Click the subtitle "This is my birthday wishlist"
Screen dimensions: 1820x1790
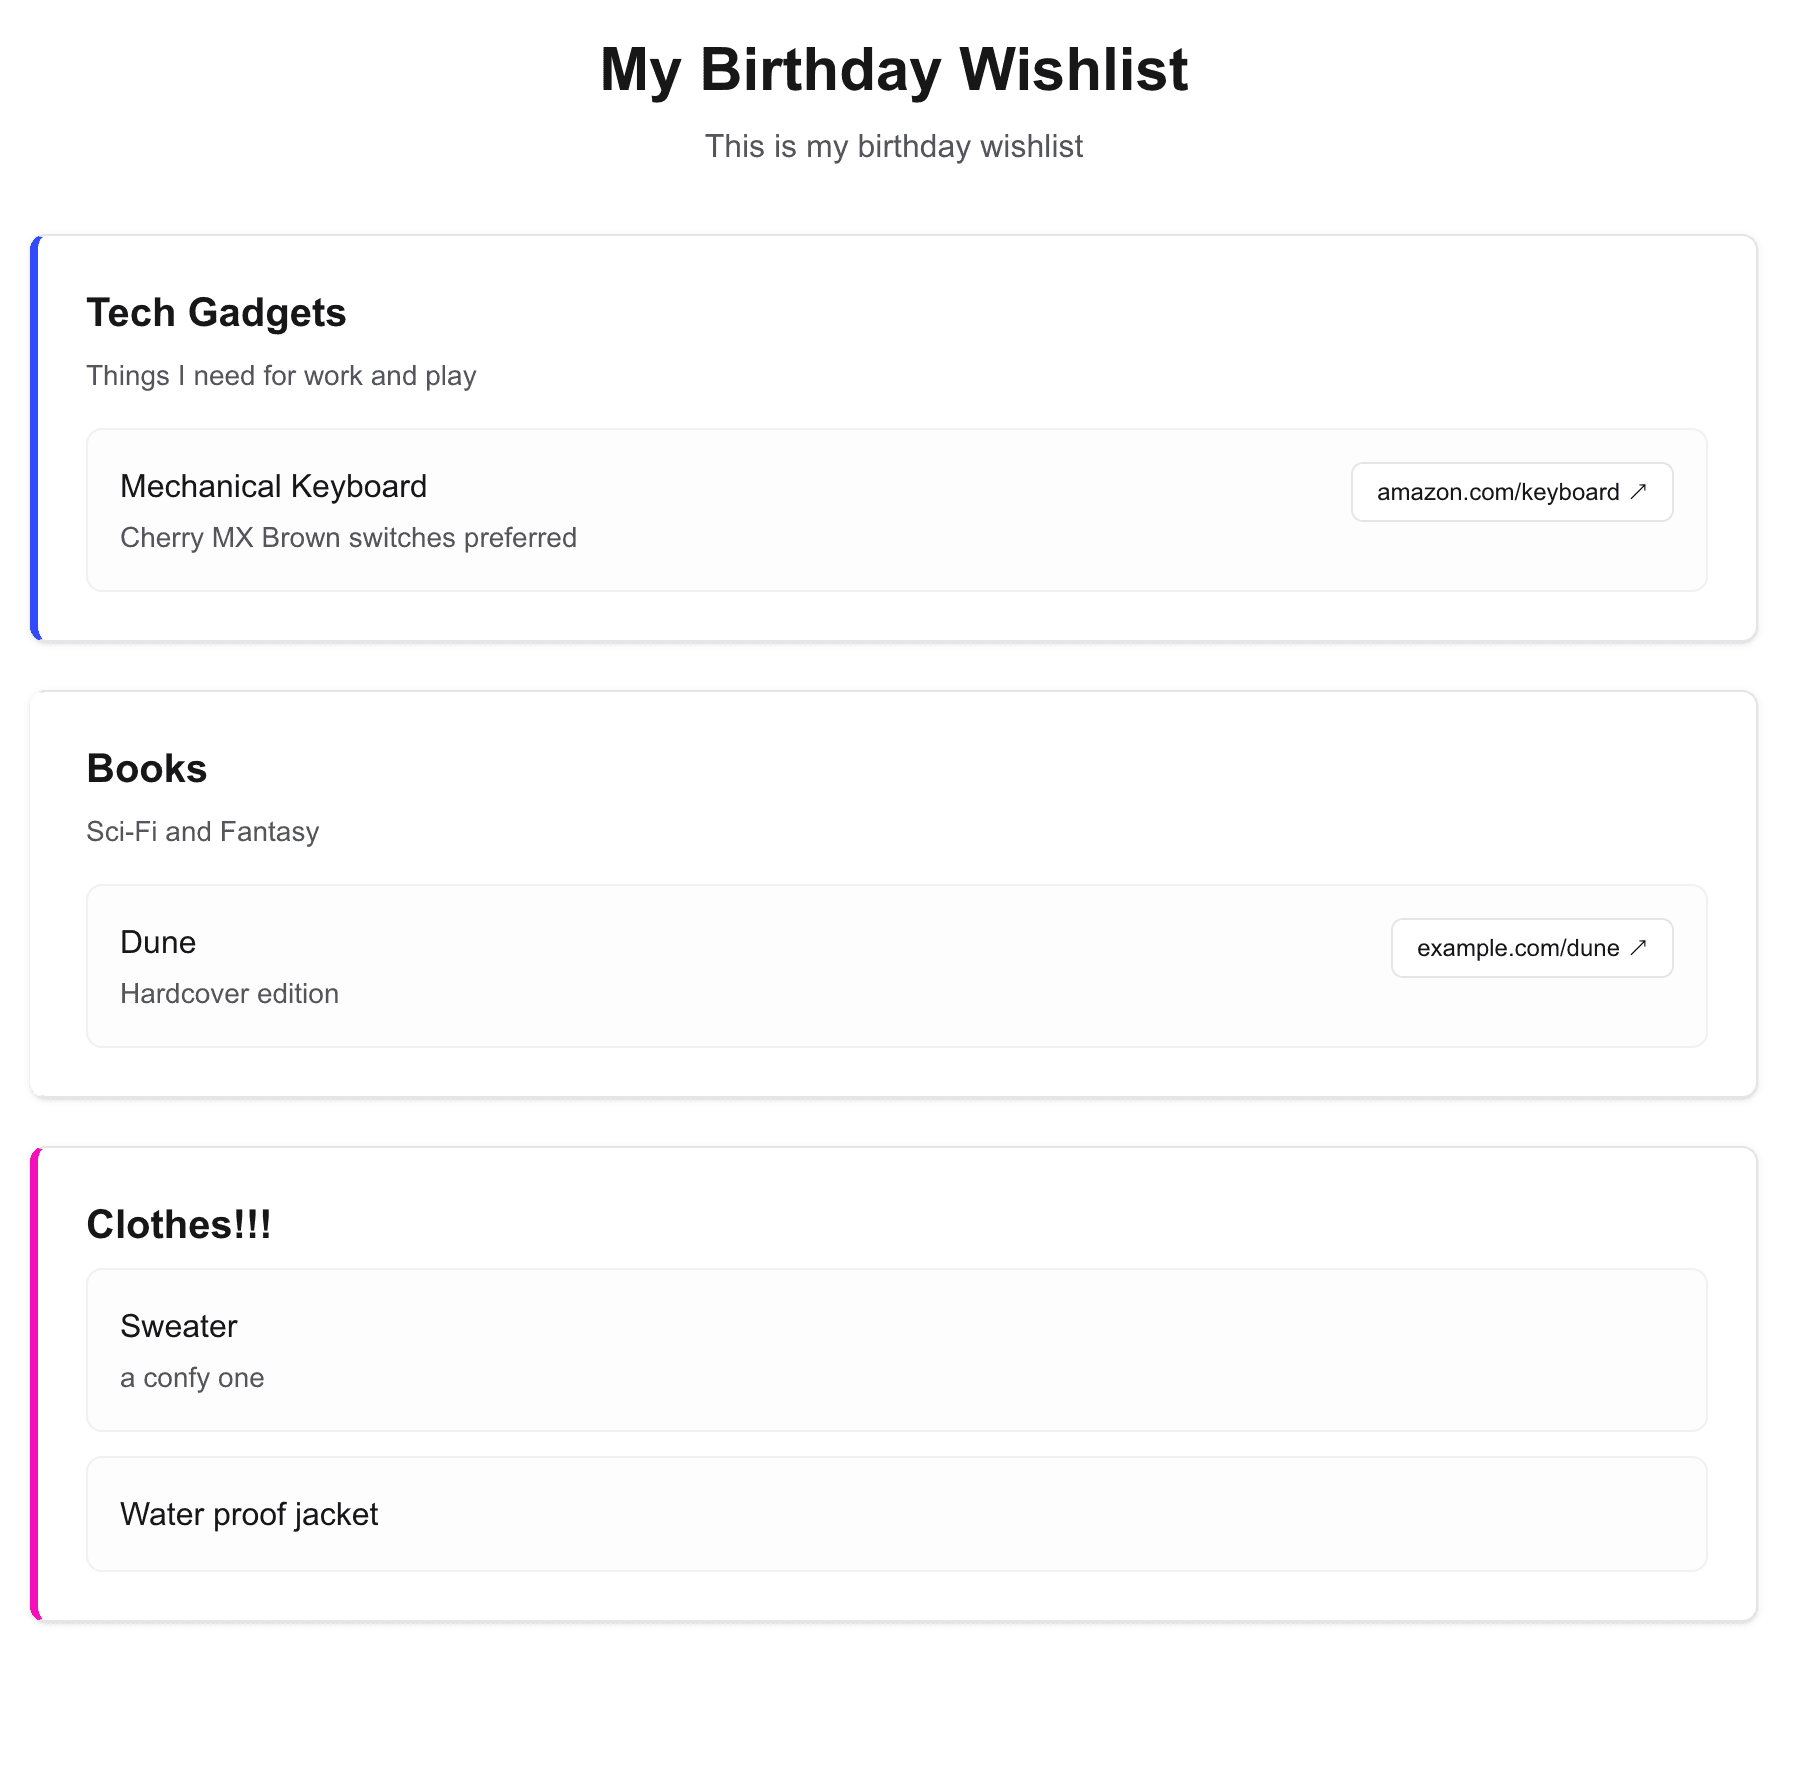pos(893,147)
